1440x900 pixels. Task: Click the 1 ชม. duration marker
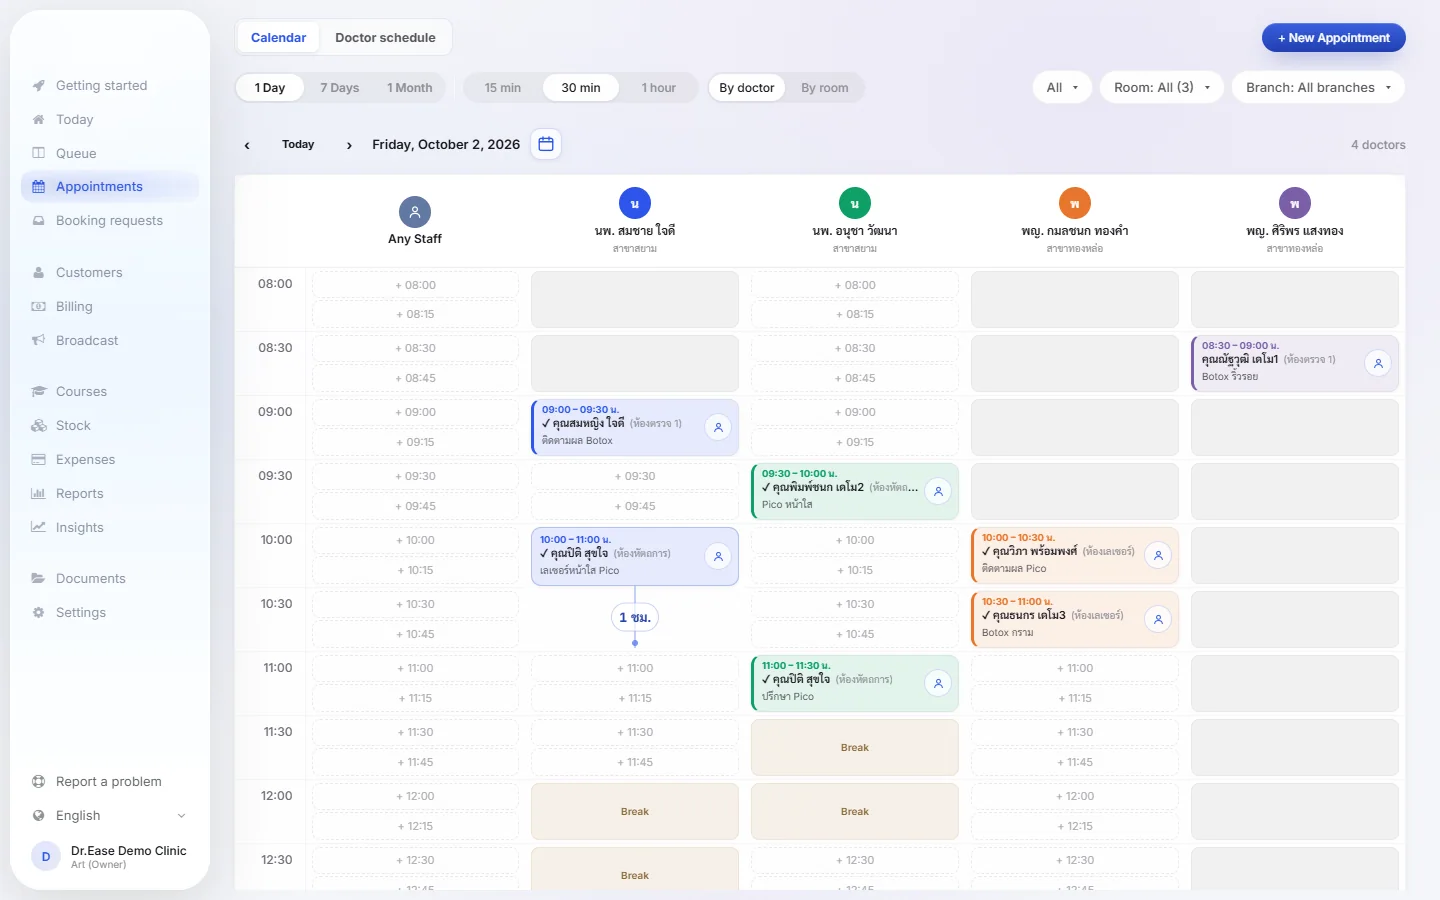click(x=635, y=618)
